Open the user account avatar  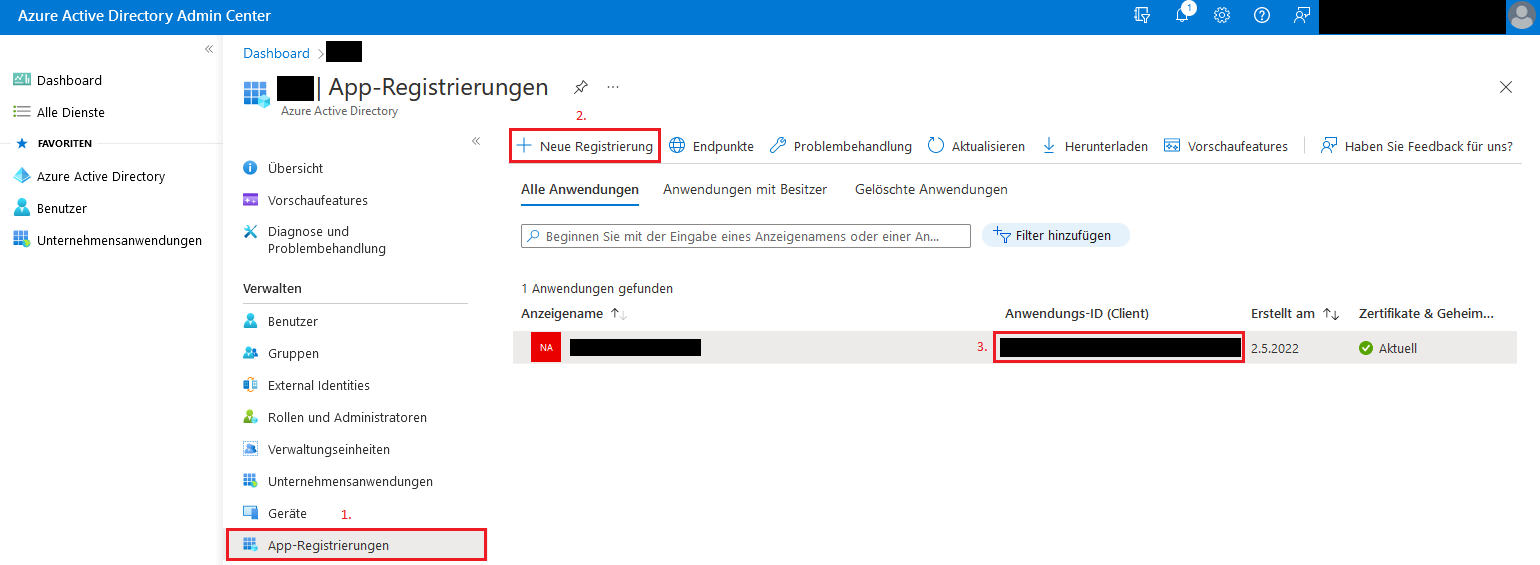1520,16
